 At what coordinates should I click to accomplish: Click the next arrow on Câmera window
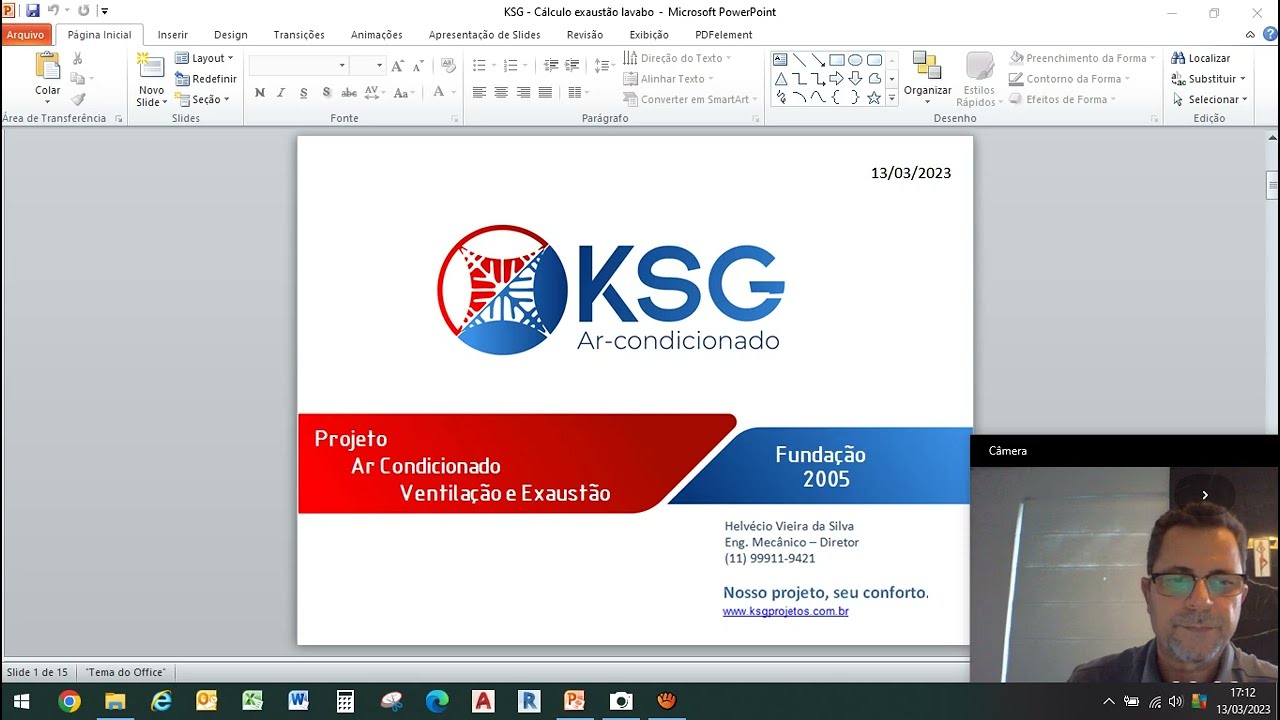(x=1205, y=495)
